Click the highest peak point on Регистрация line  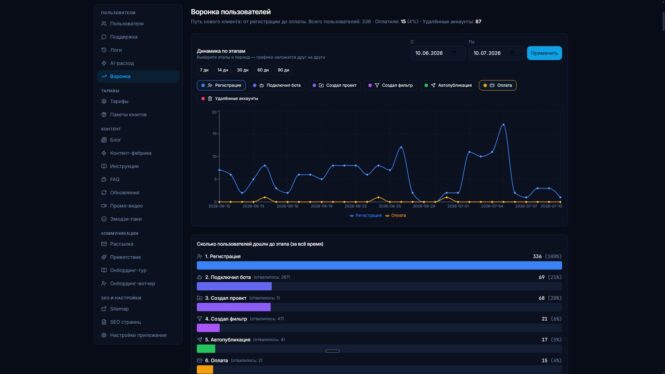[503, 125]
